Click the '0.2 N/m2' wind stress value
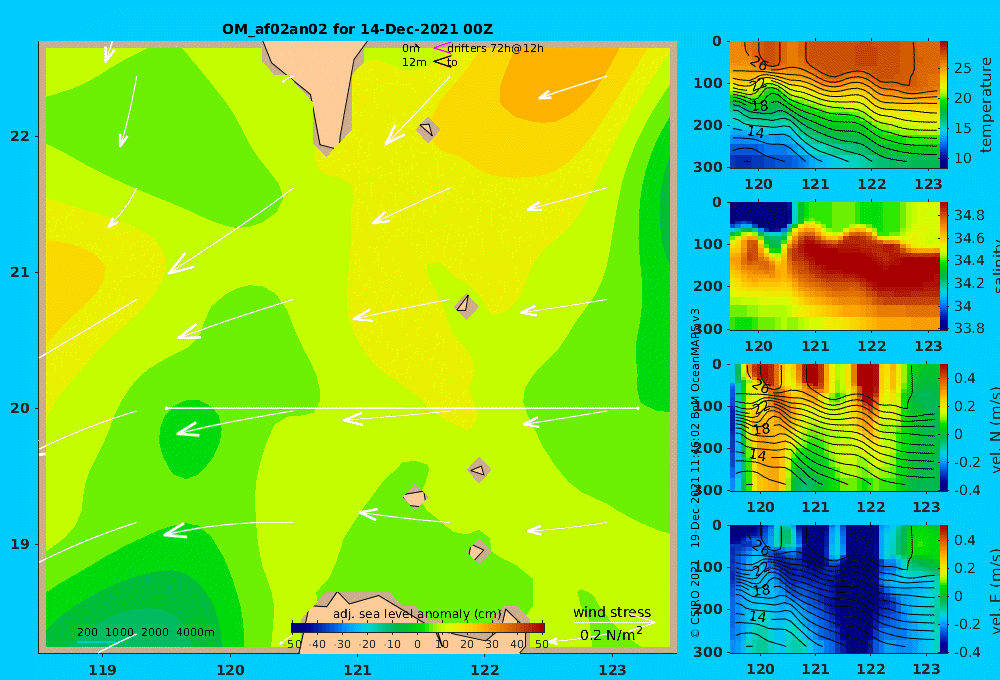 pos(611,635)
